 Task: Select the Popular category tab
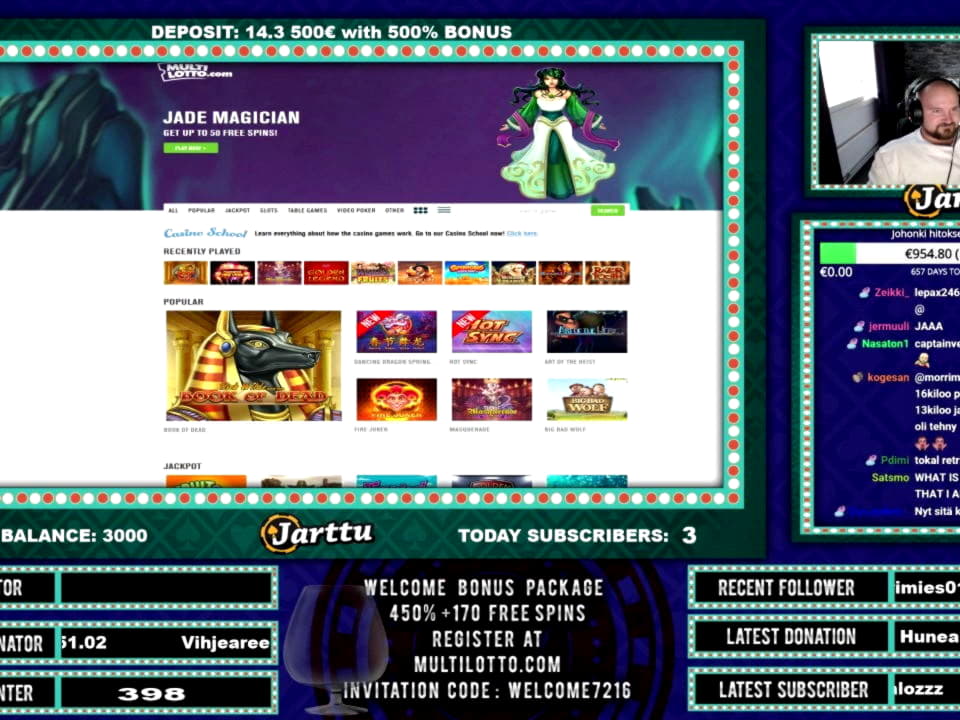point(201,211)
